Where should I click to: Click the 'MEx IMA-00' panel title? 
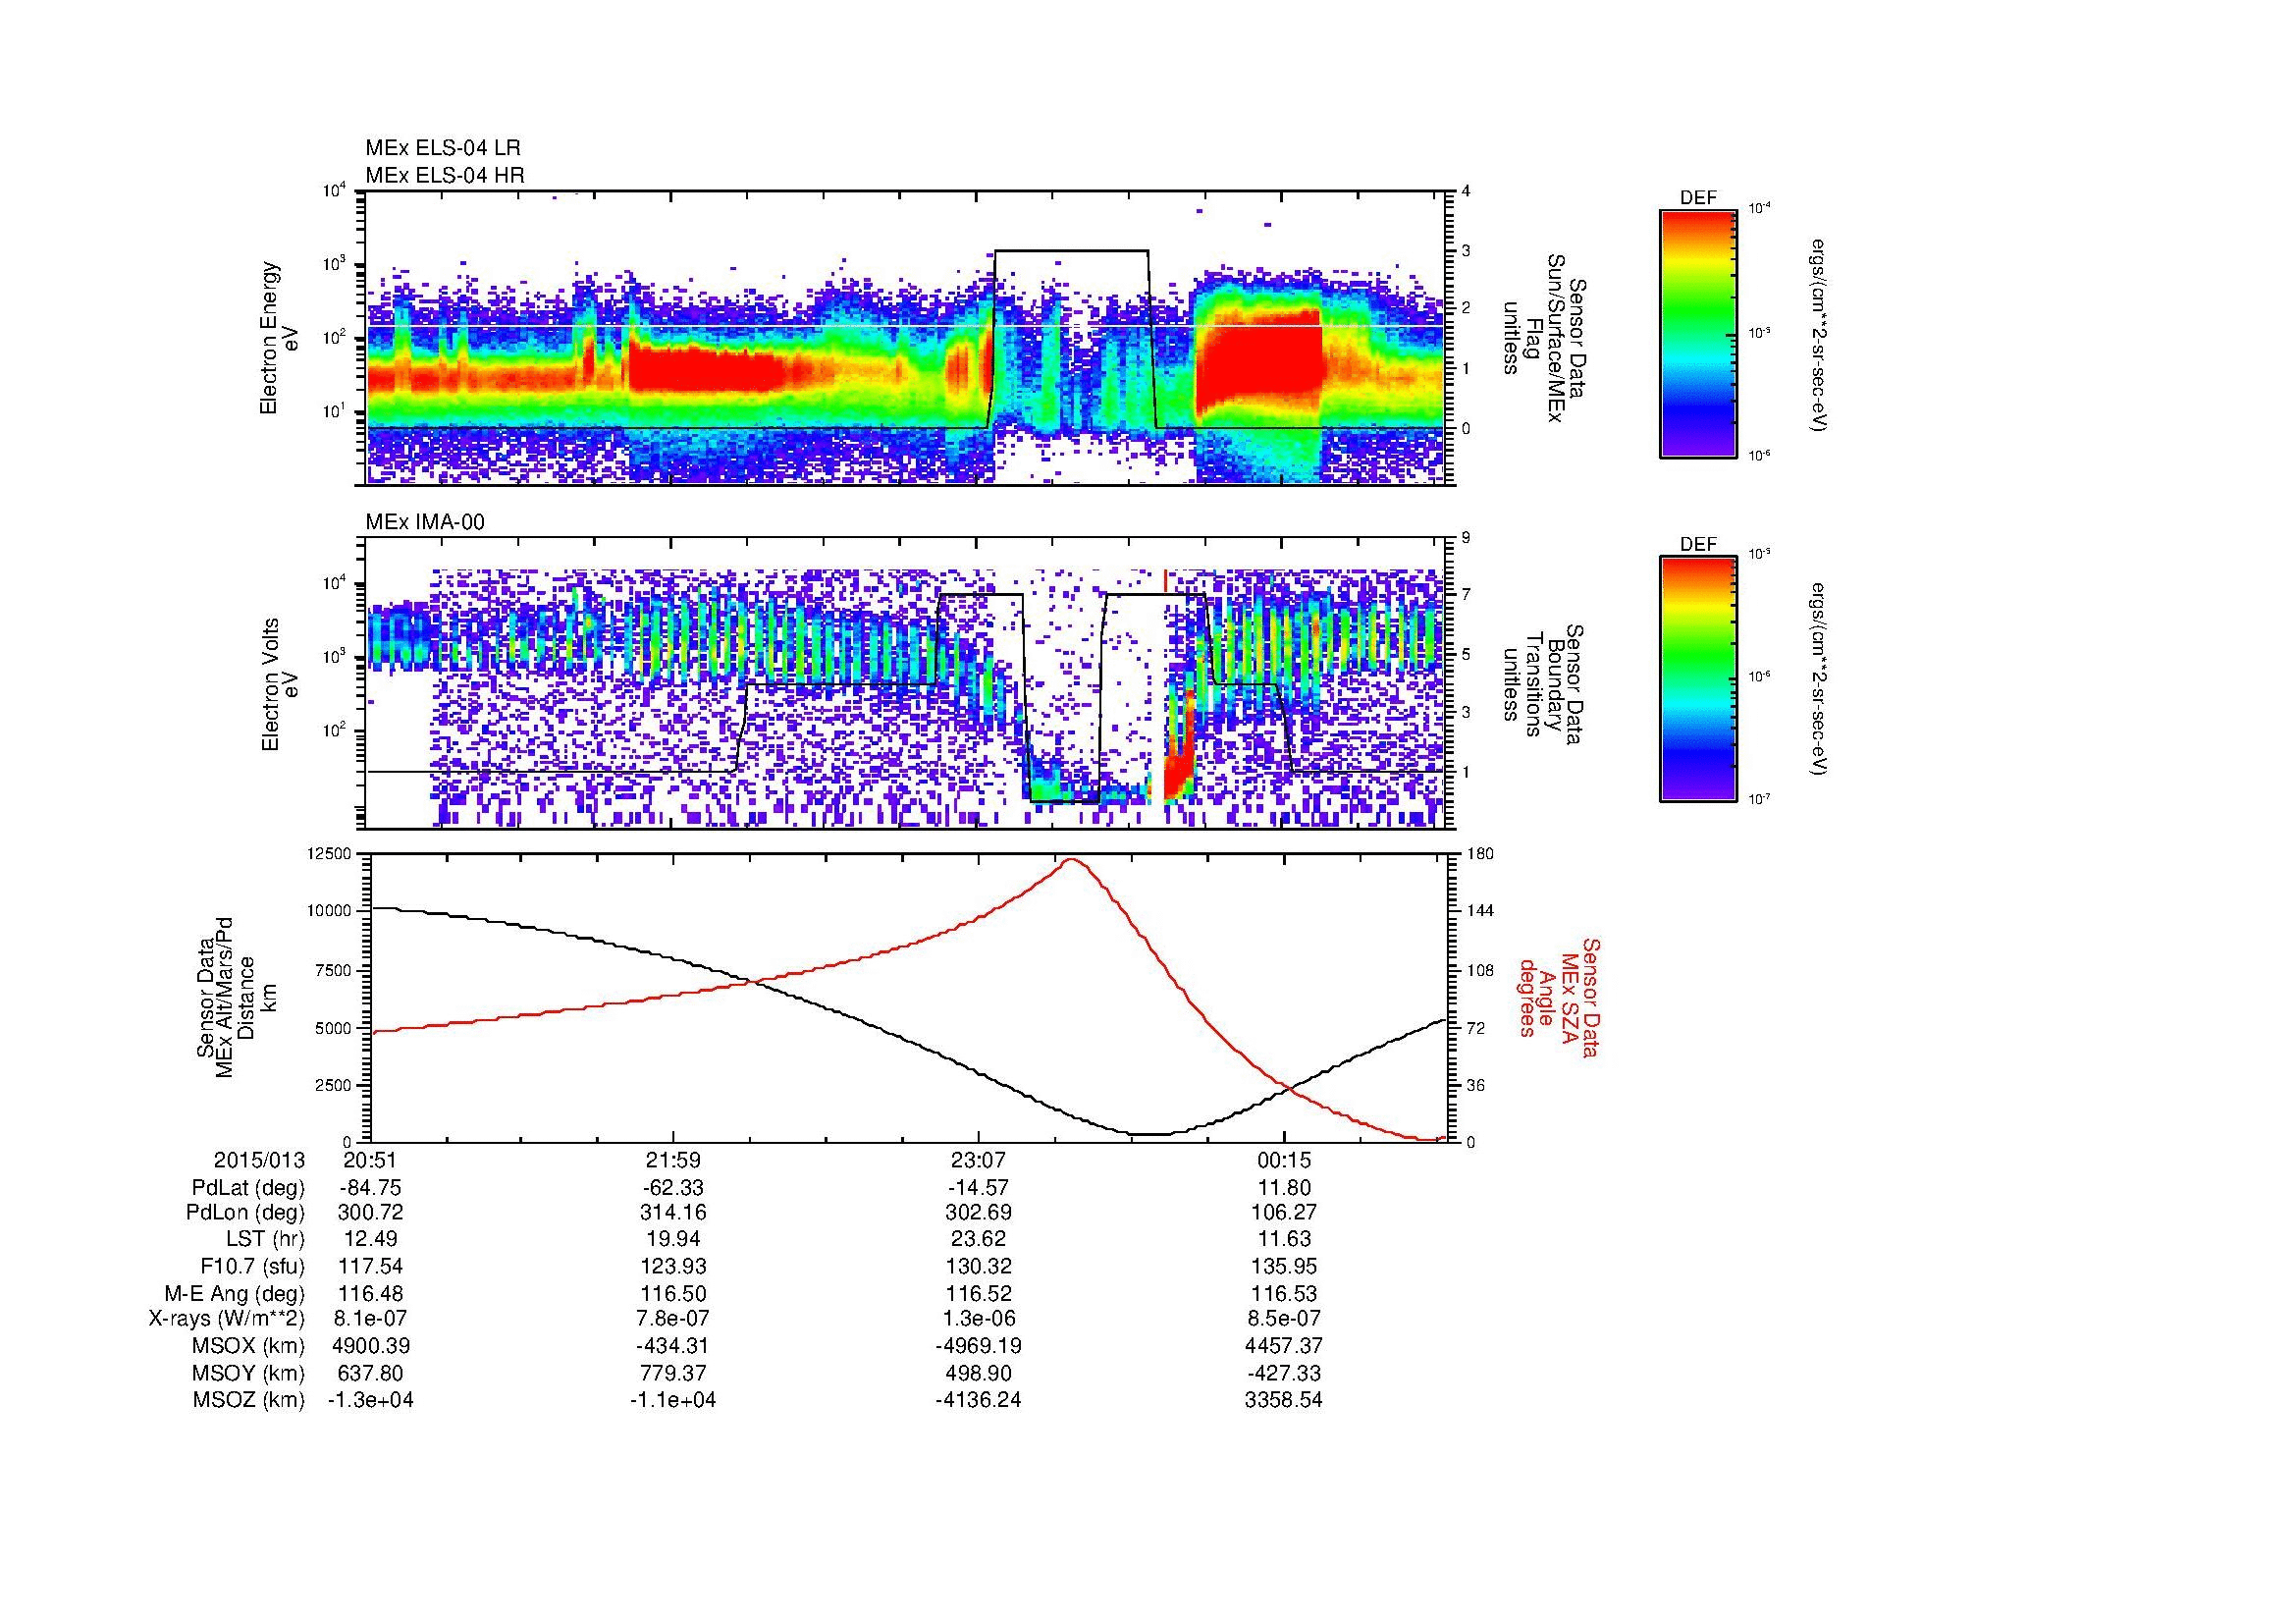(425, 522)
